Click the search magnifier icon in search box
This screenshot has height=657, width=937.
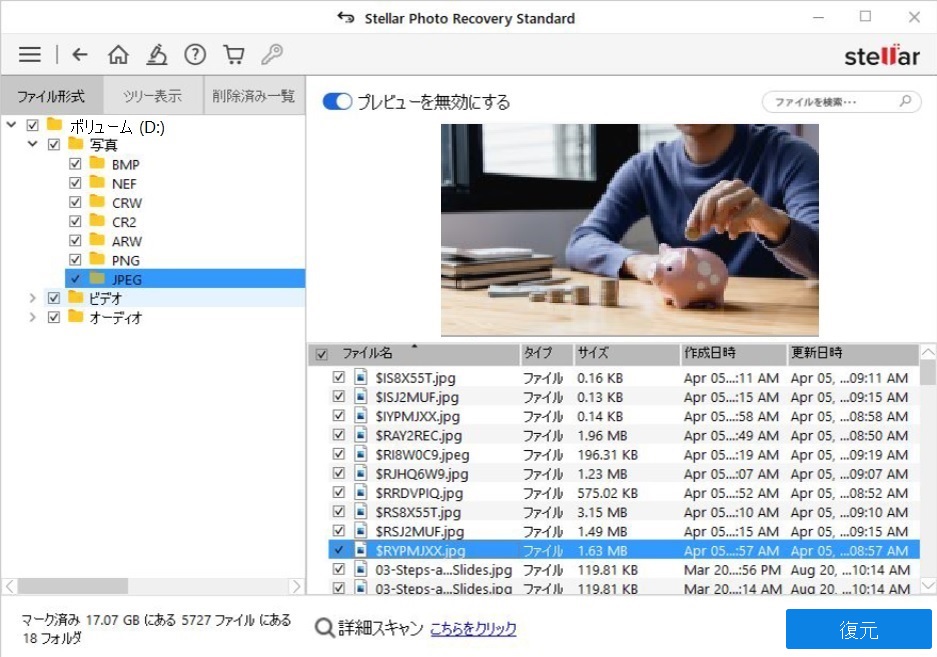(x=905, y=101)
